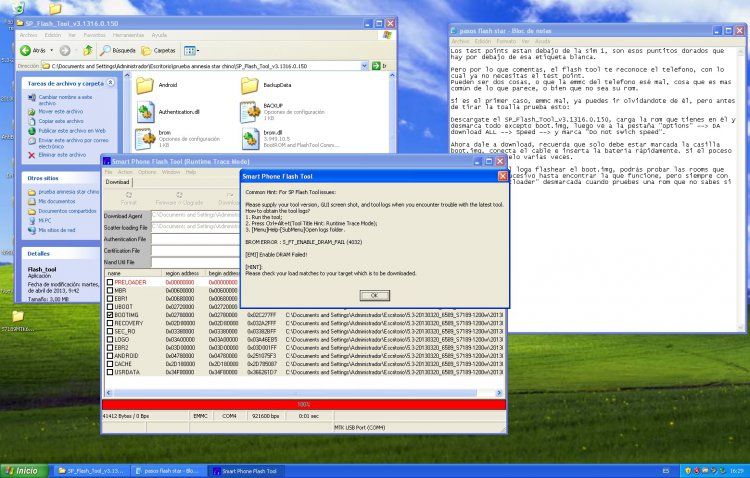
Task: Click the security shield tray icon
Action: point(688,471)
